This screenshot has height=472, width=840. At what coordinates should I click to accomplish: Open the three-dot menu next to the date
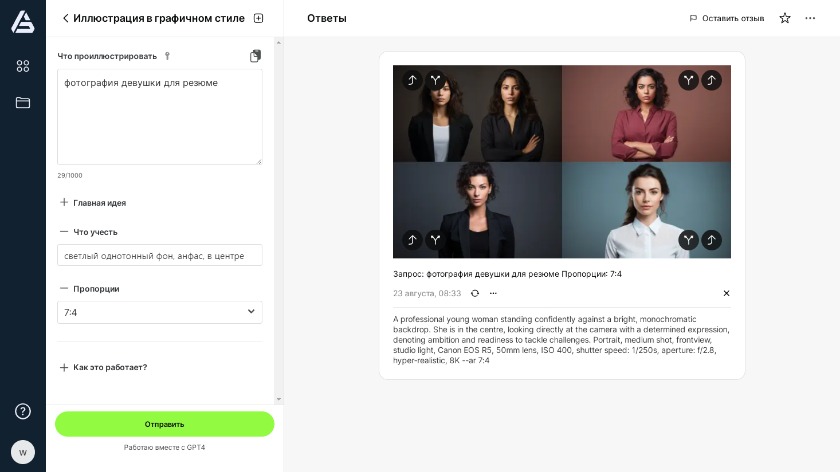tap(493, 293)
